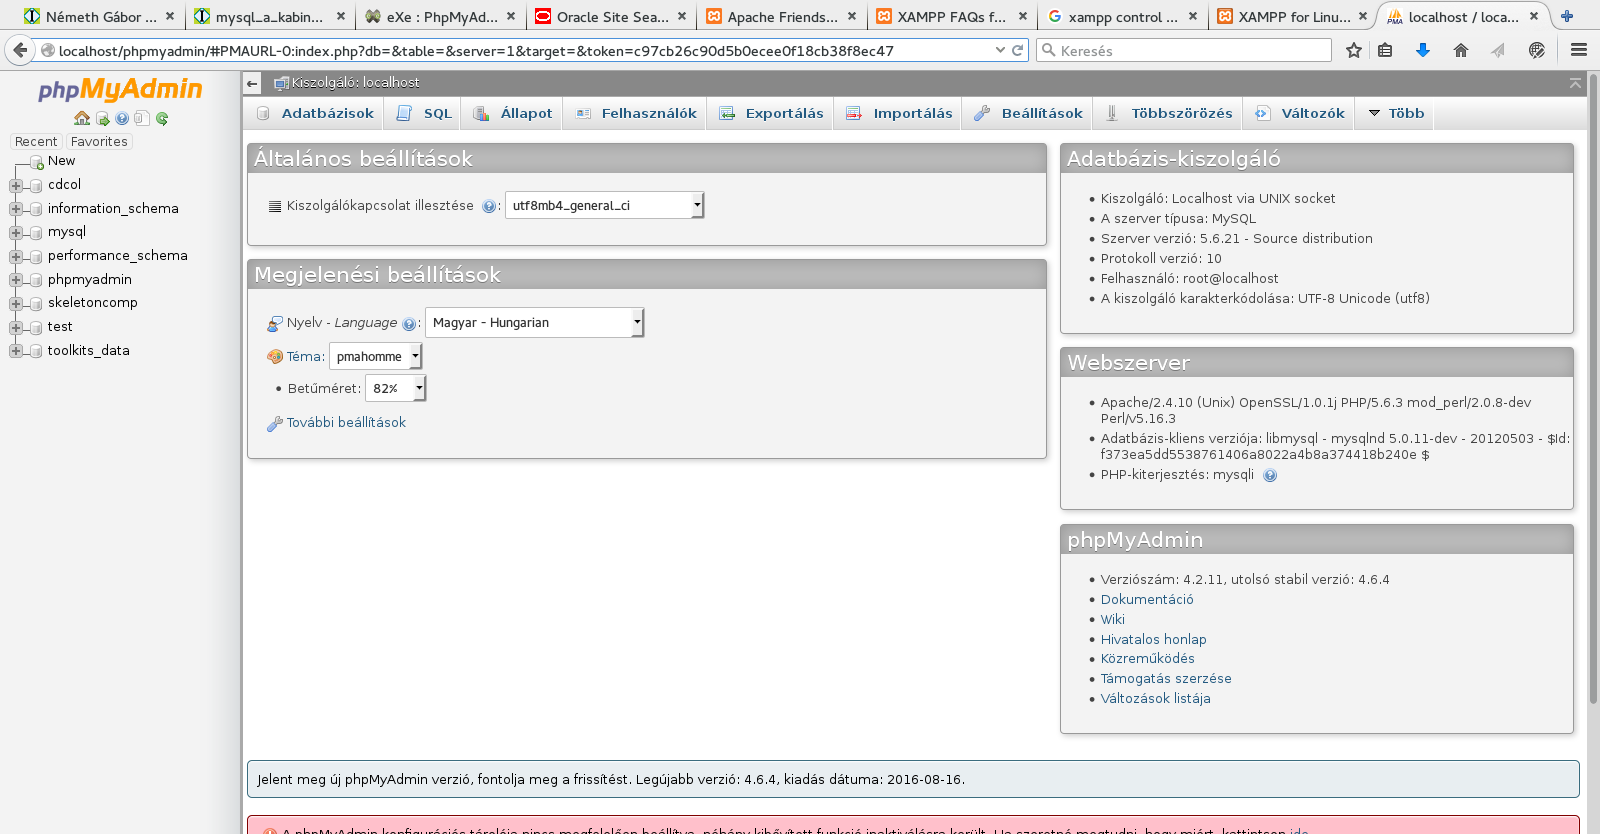Expand the skeletoncomp database node
Image resolution: width=1600 pixels, height=834 pixels.
16,303
